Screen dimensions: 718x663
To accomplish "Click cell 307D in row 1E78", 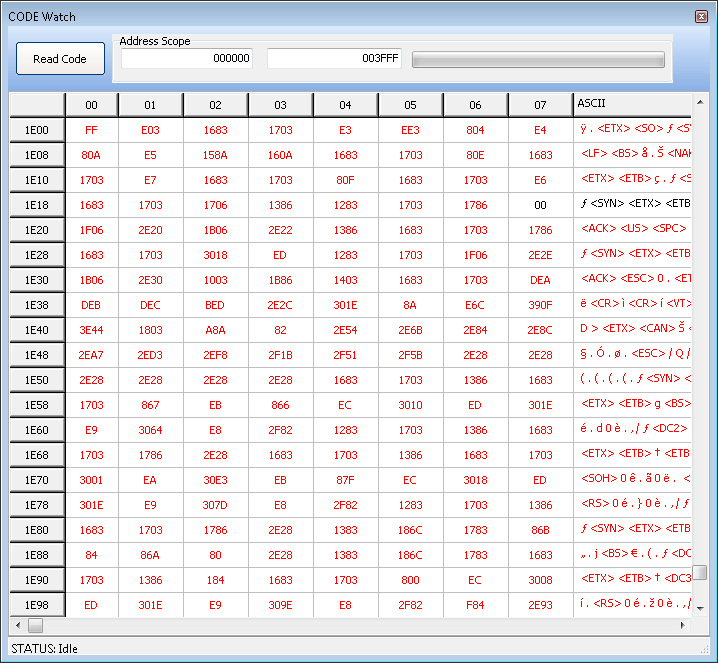I will click(x=215, y=505).
